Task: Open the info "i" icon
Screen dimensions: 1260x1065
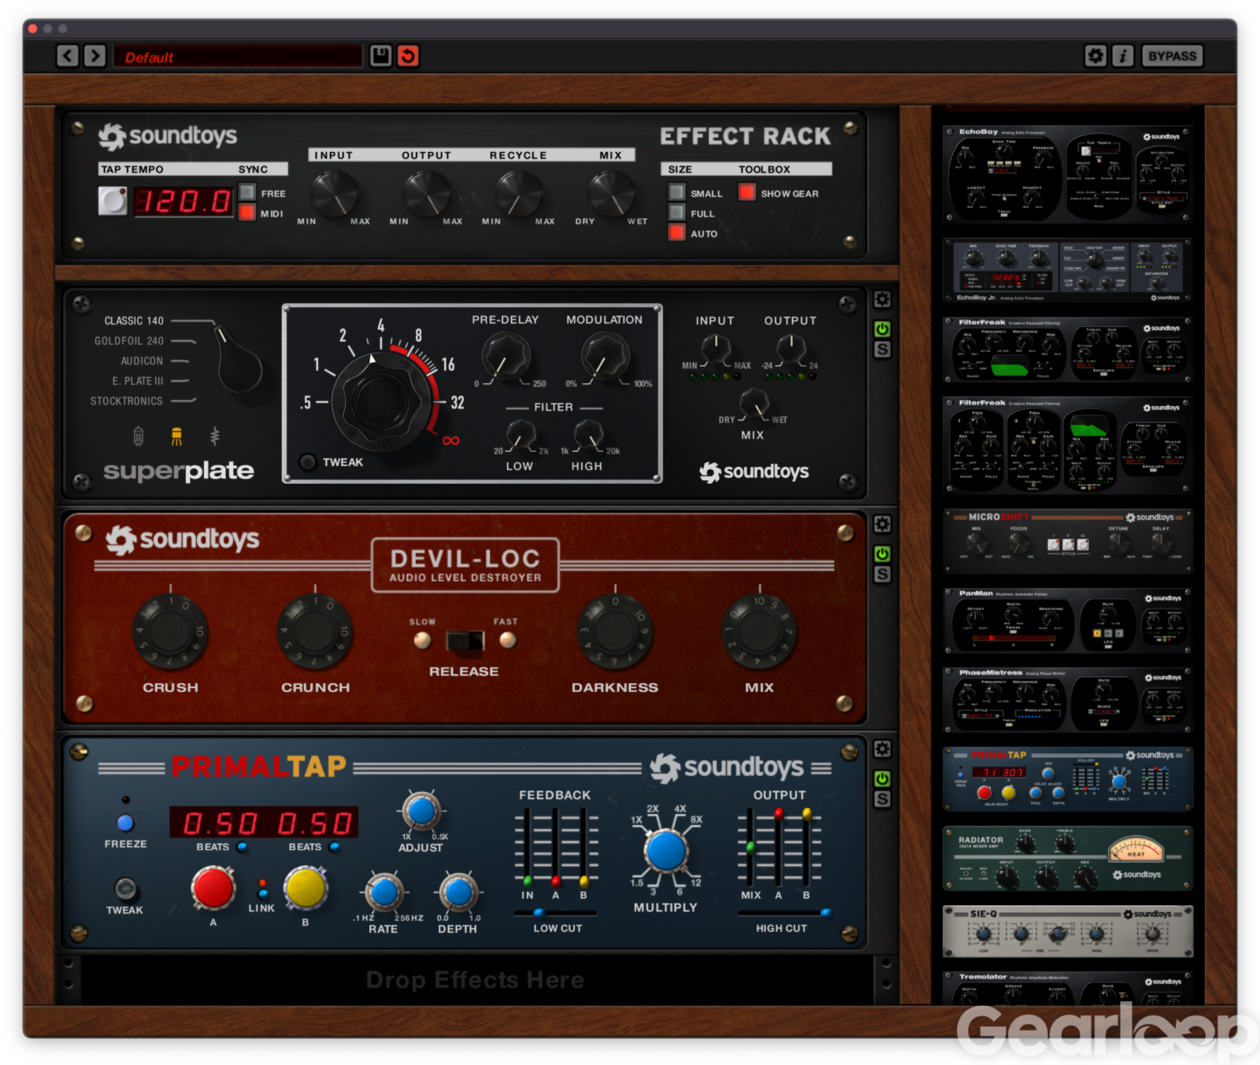Action: [1123, 56]
